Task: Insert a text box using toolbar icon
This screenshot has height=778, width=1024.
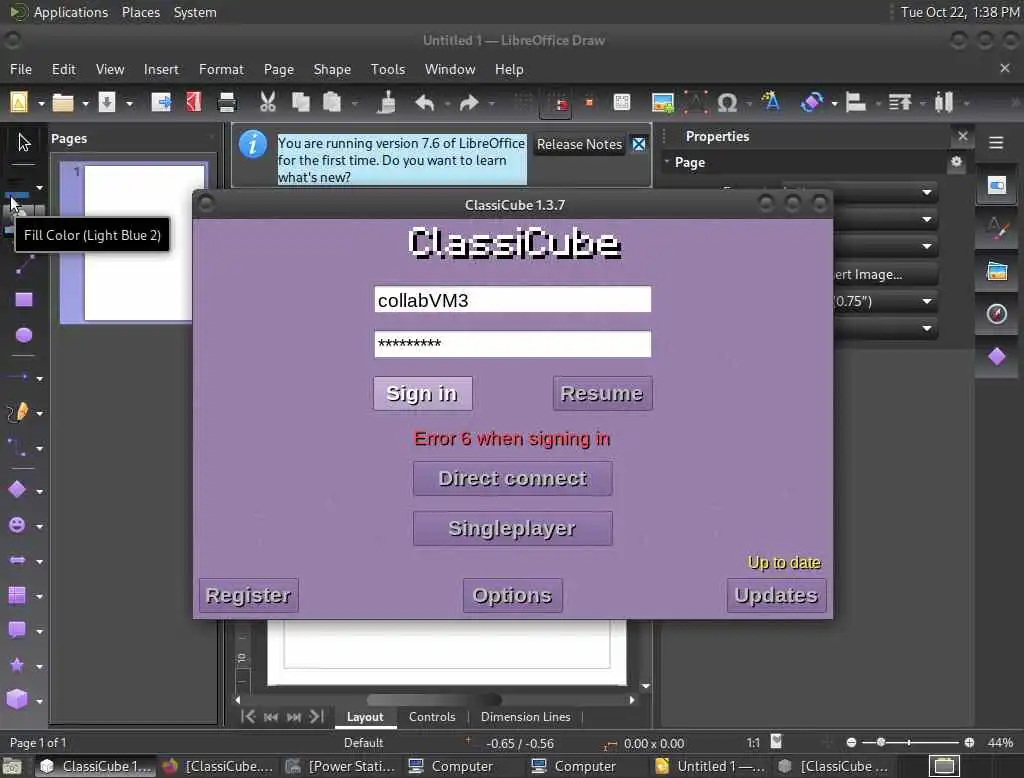Action: [x=696, y=103]
